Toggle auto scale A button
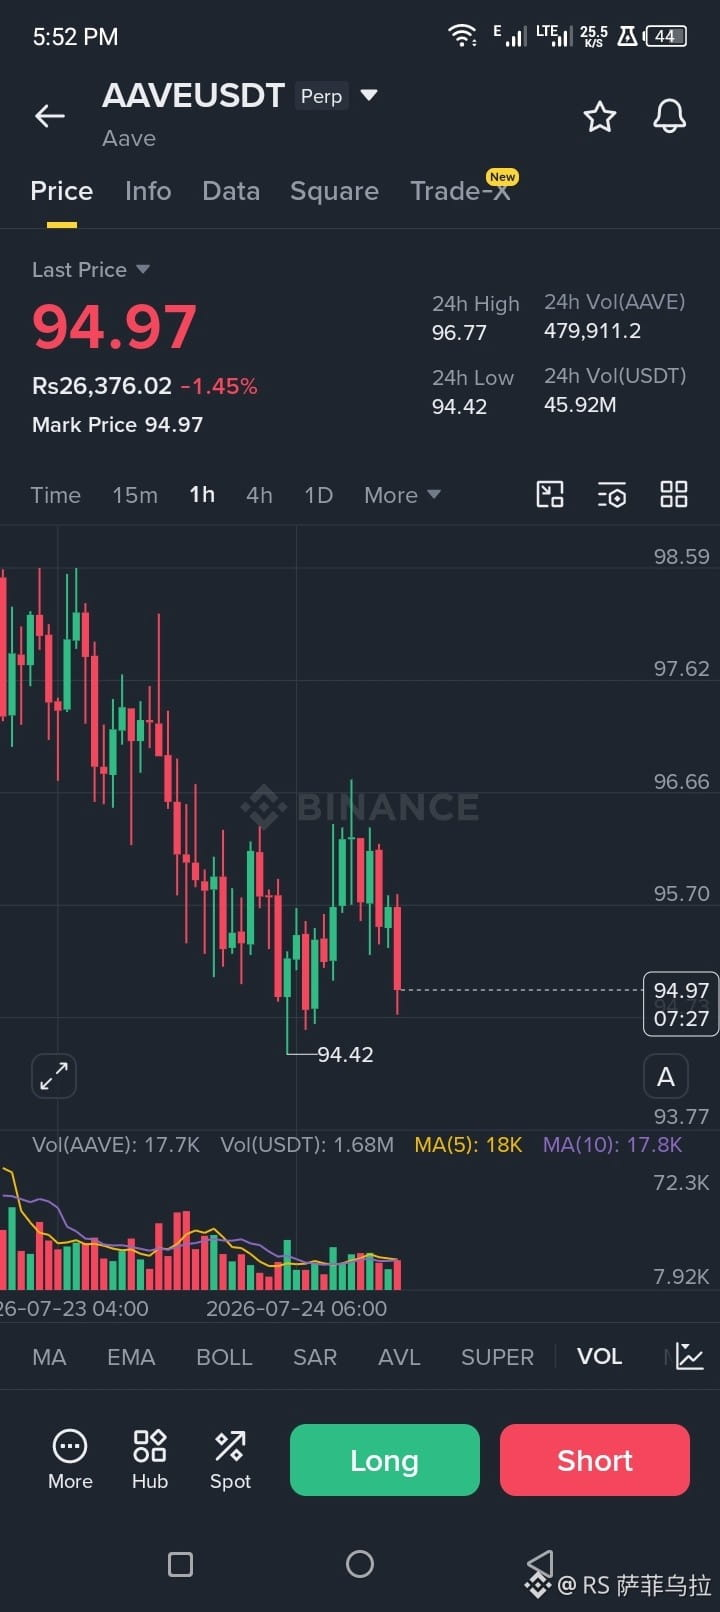The width and height of the screenshot is (720, 1612). pyautogui.click(x=666, y=1077)
